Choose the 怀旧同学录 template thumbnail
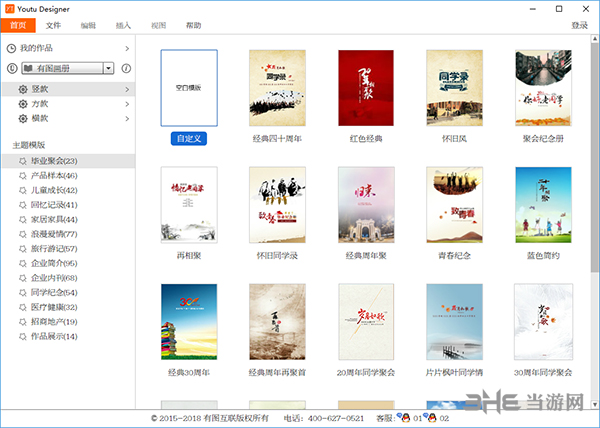Screen dimensions: 600x428 click(x=277, y=205)
